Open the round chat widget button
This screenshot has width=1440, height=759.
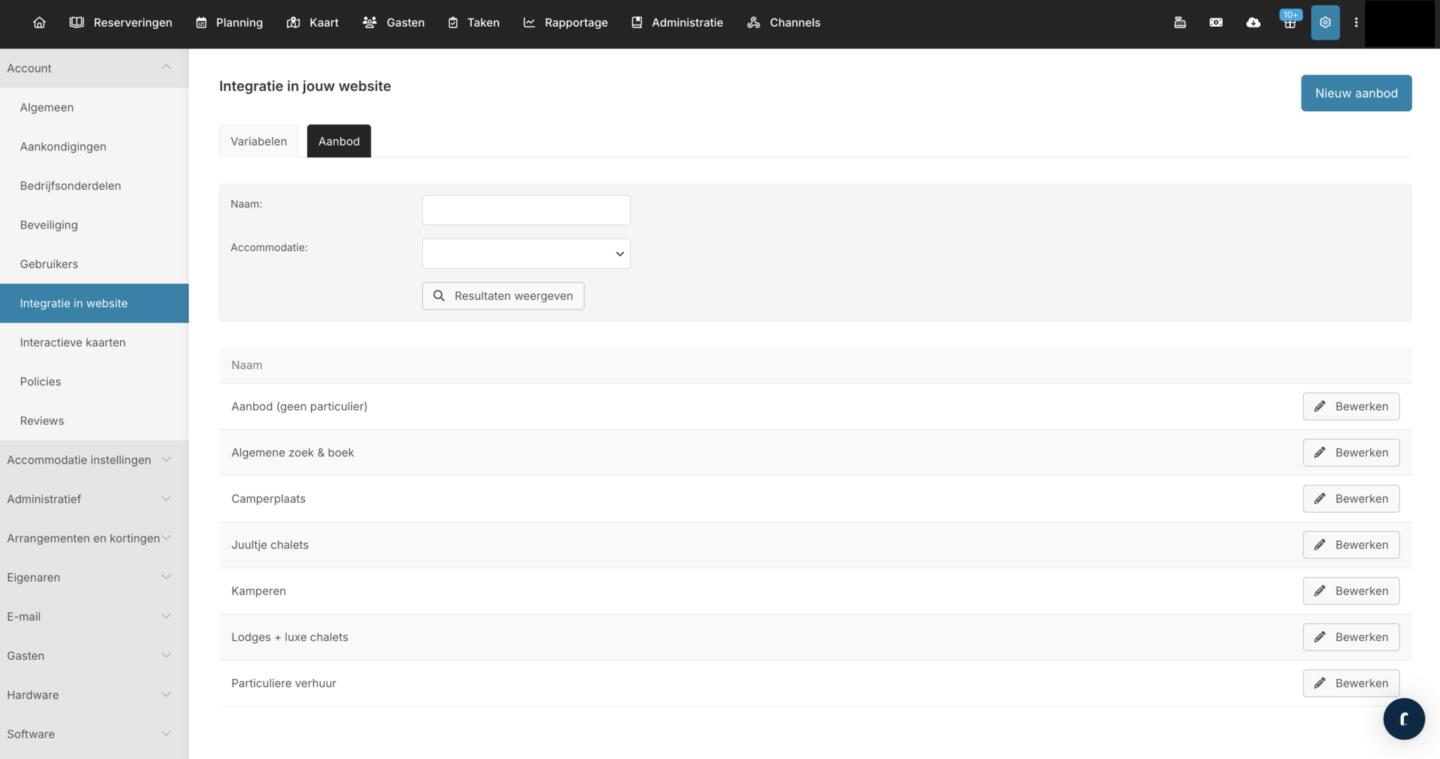(x=1403, y=718)
